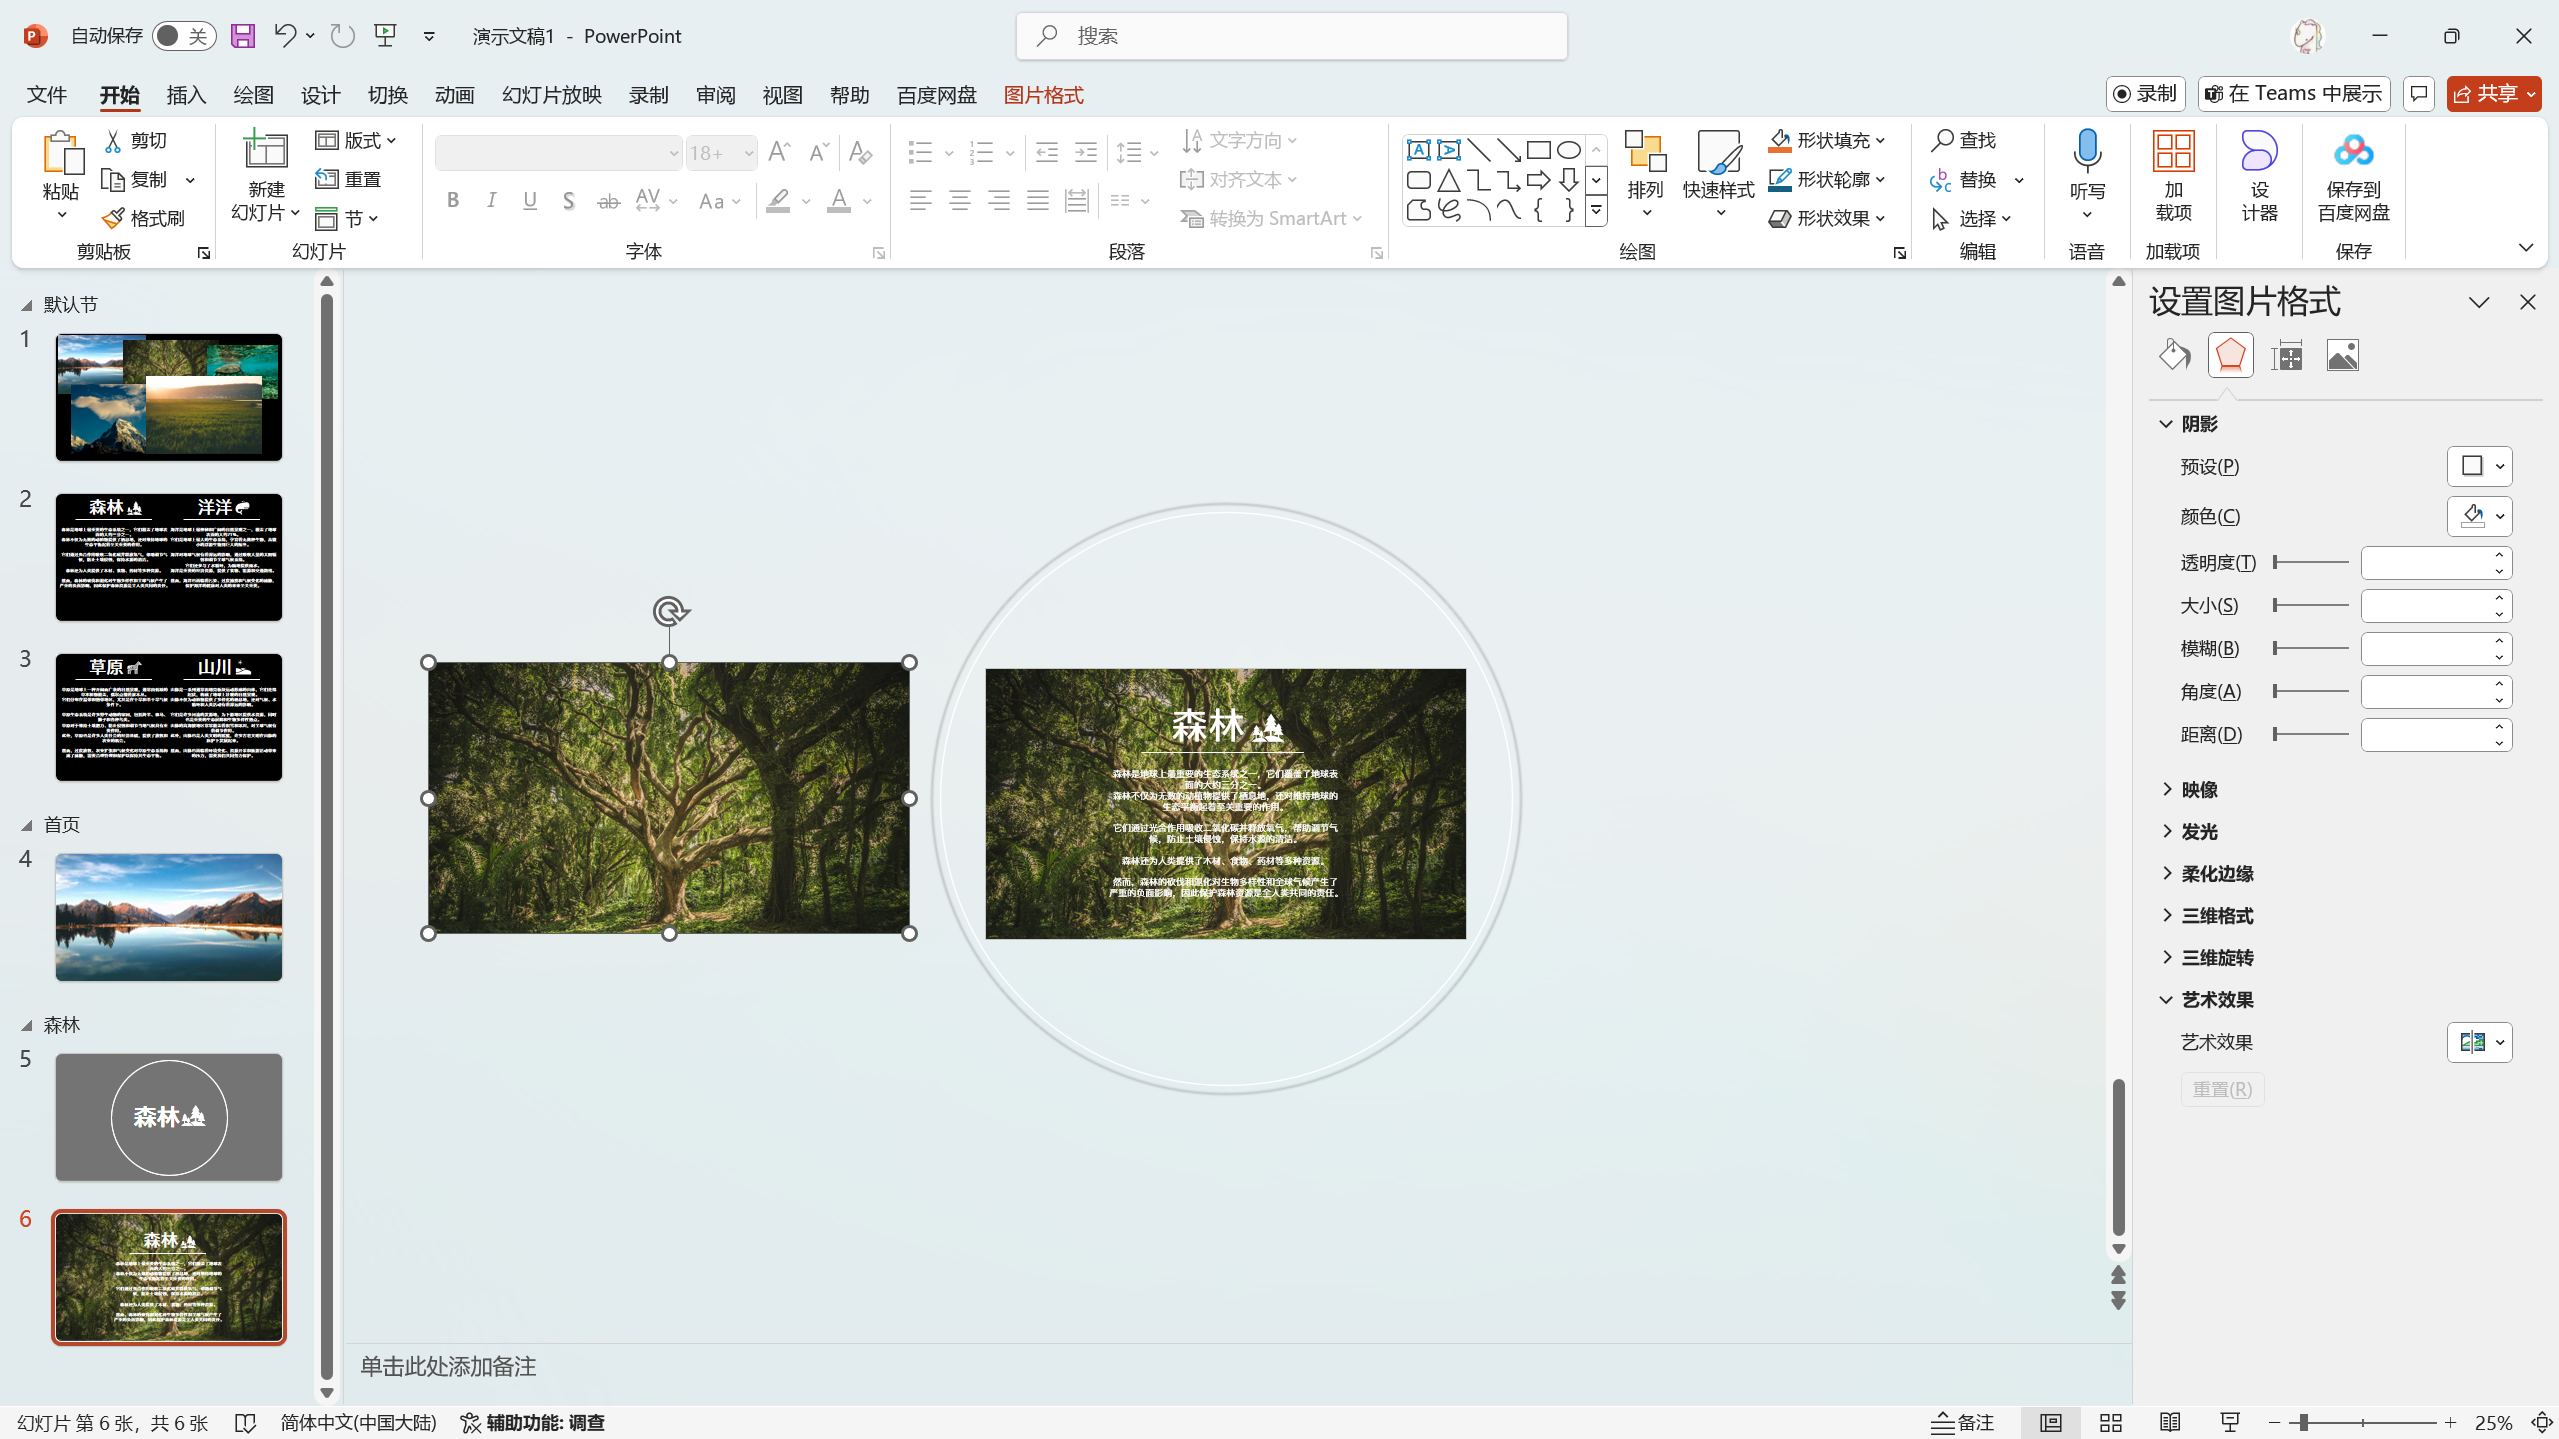
Task: Open the Layout (版式) dropdown
Action: click(x=356, y=140)
